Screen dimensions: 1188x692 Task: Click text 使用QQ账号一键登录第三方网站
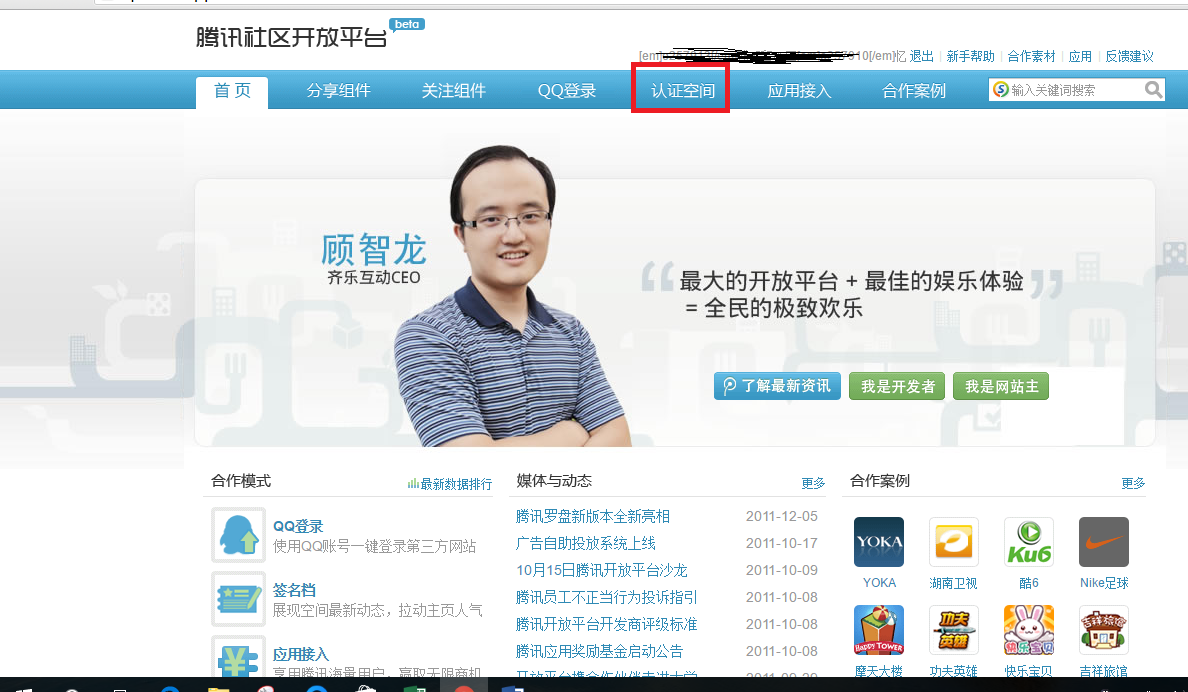pyautogui.click(x=374, y=546)
